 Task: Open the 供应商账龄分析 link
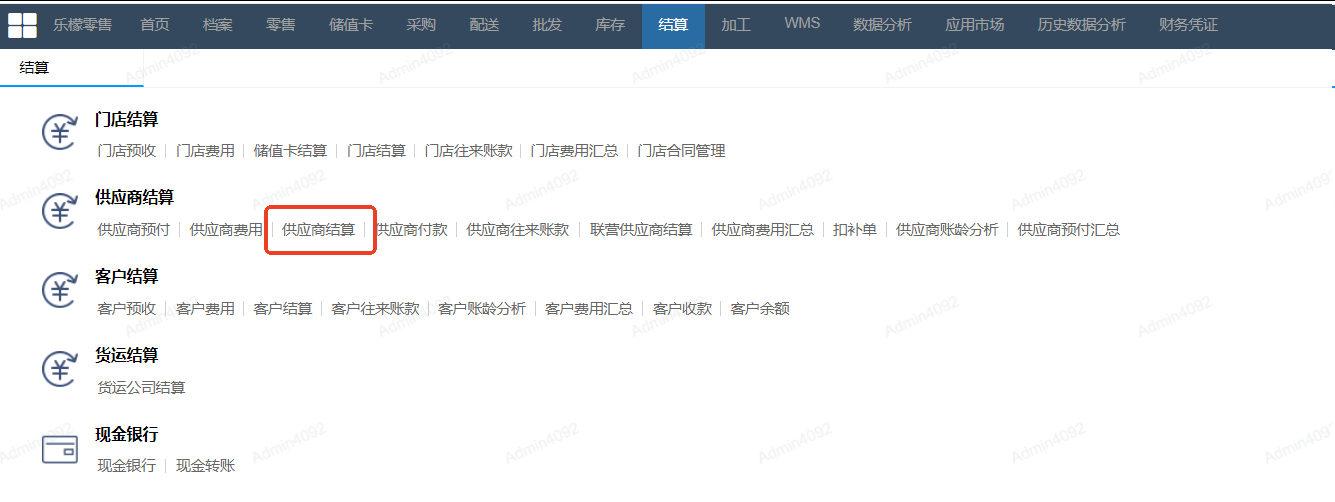947,230
